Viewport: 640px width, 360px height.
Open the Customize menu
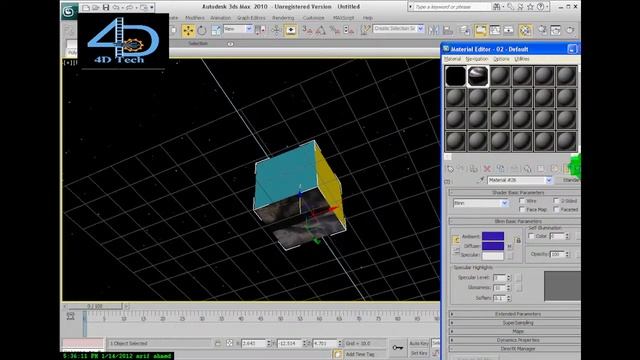tap(313, 18)
